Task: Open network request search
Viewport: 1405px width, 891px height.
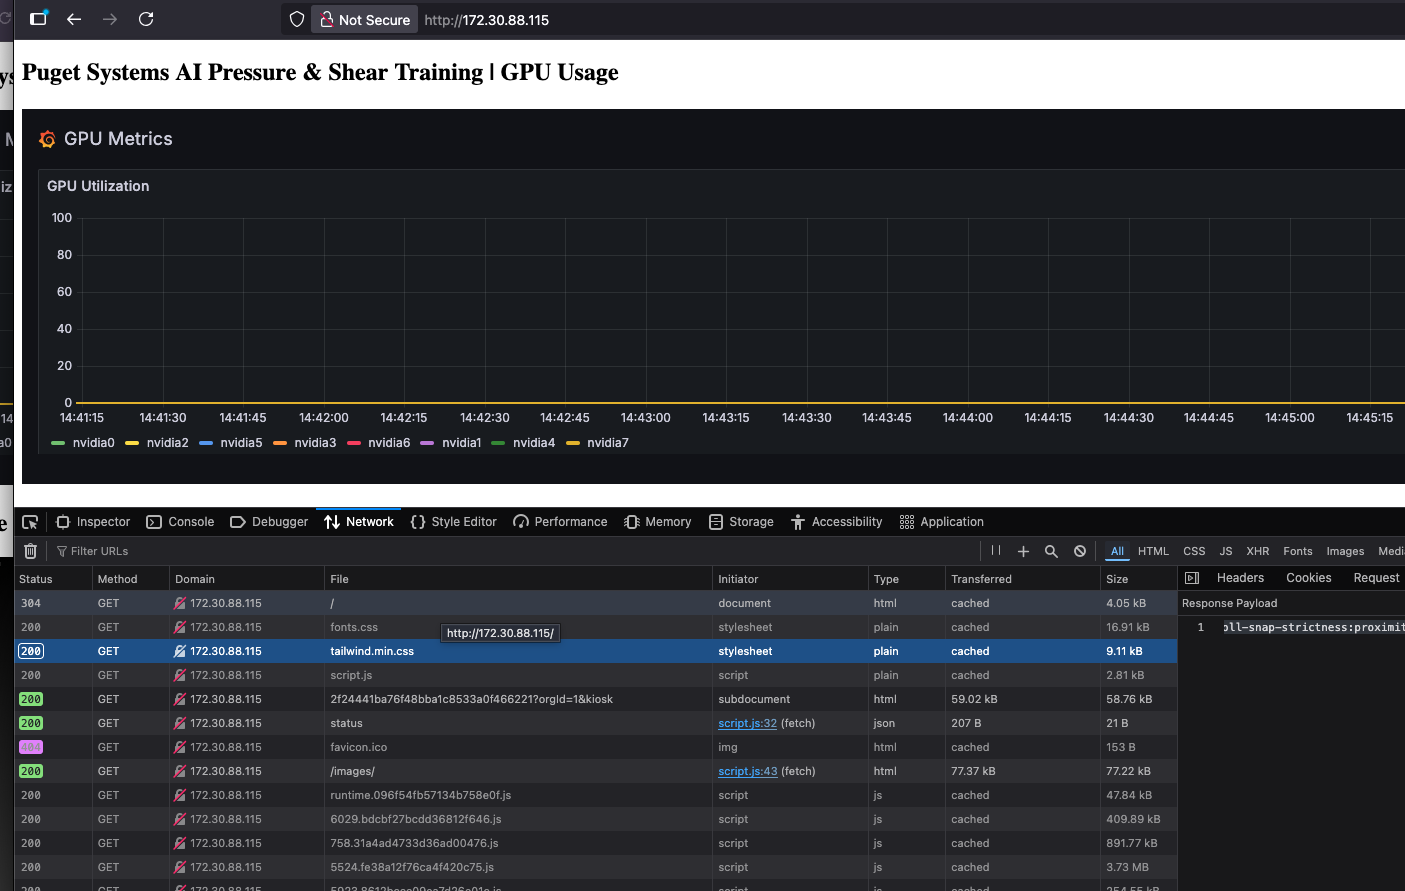Action: pos(1050,550)
